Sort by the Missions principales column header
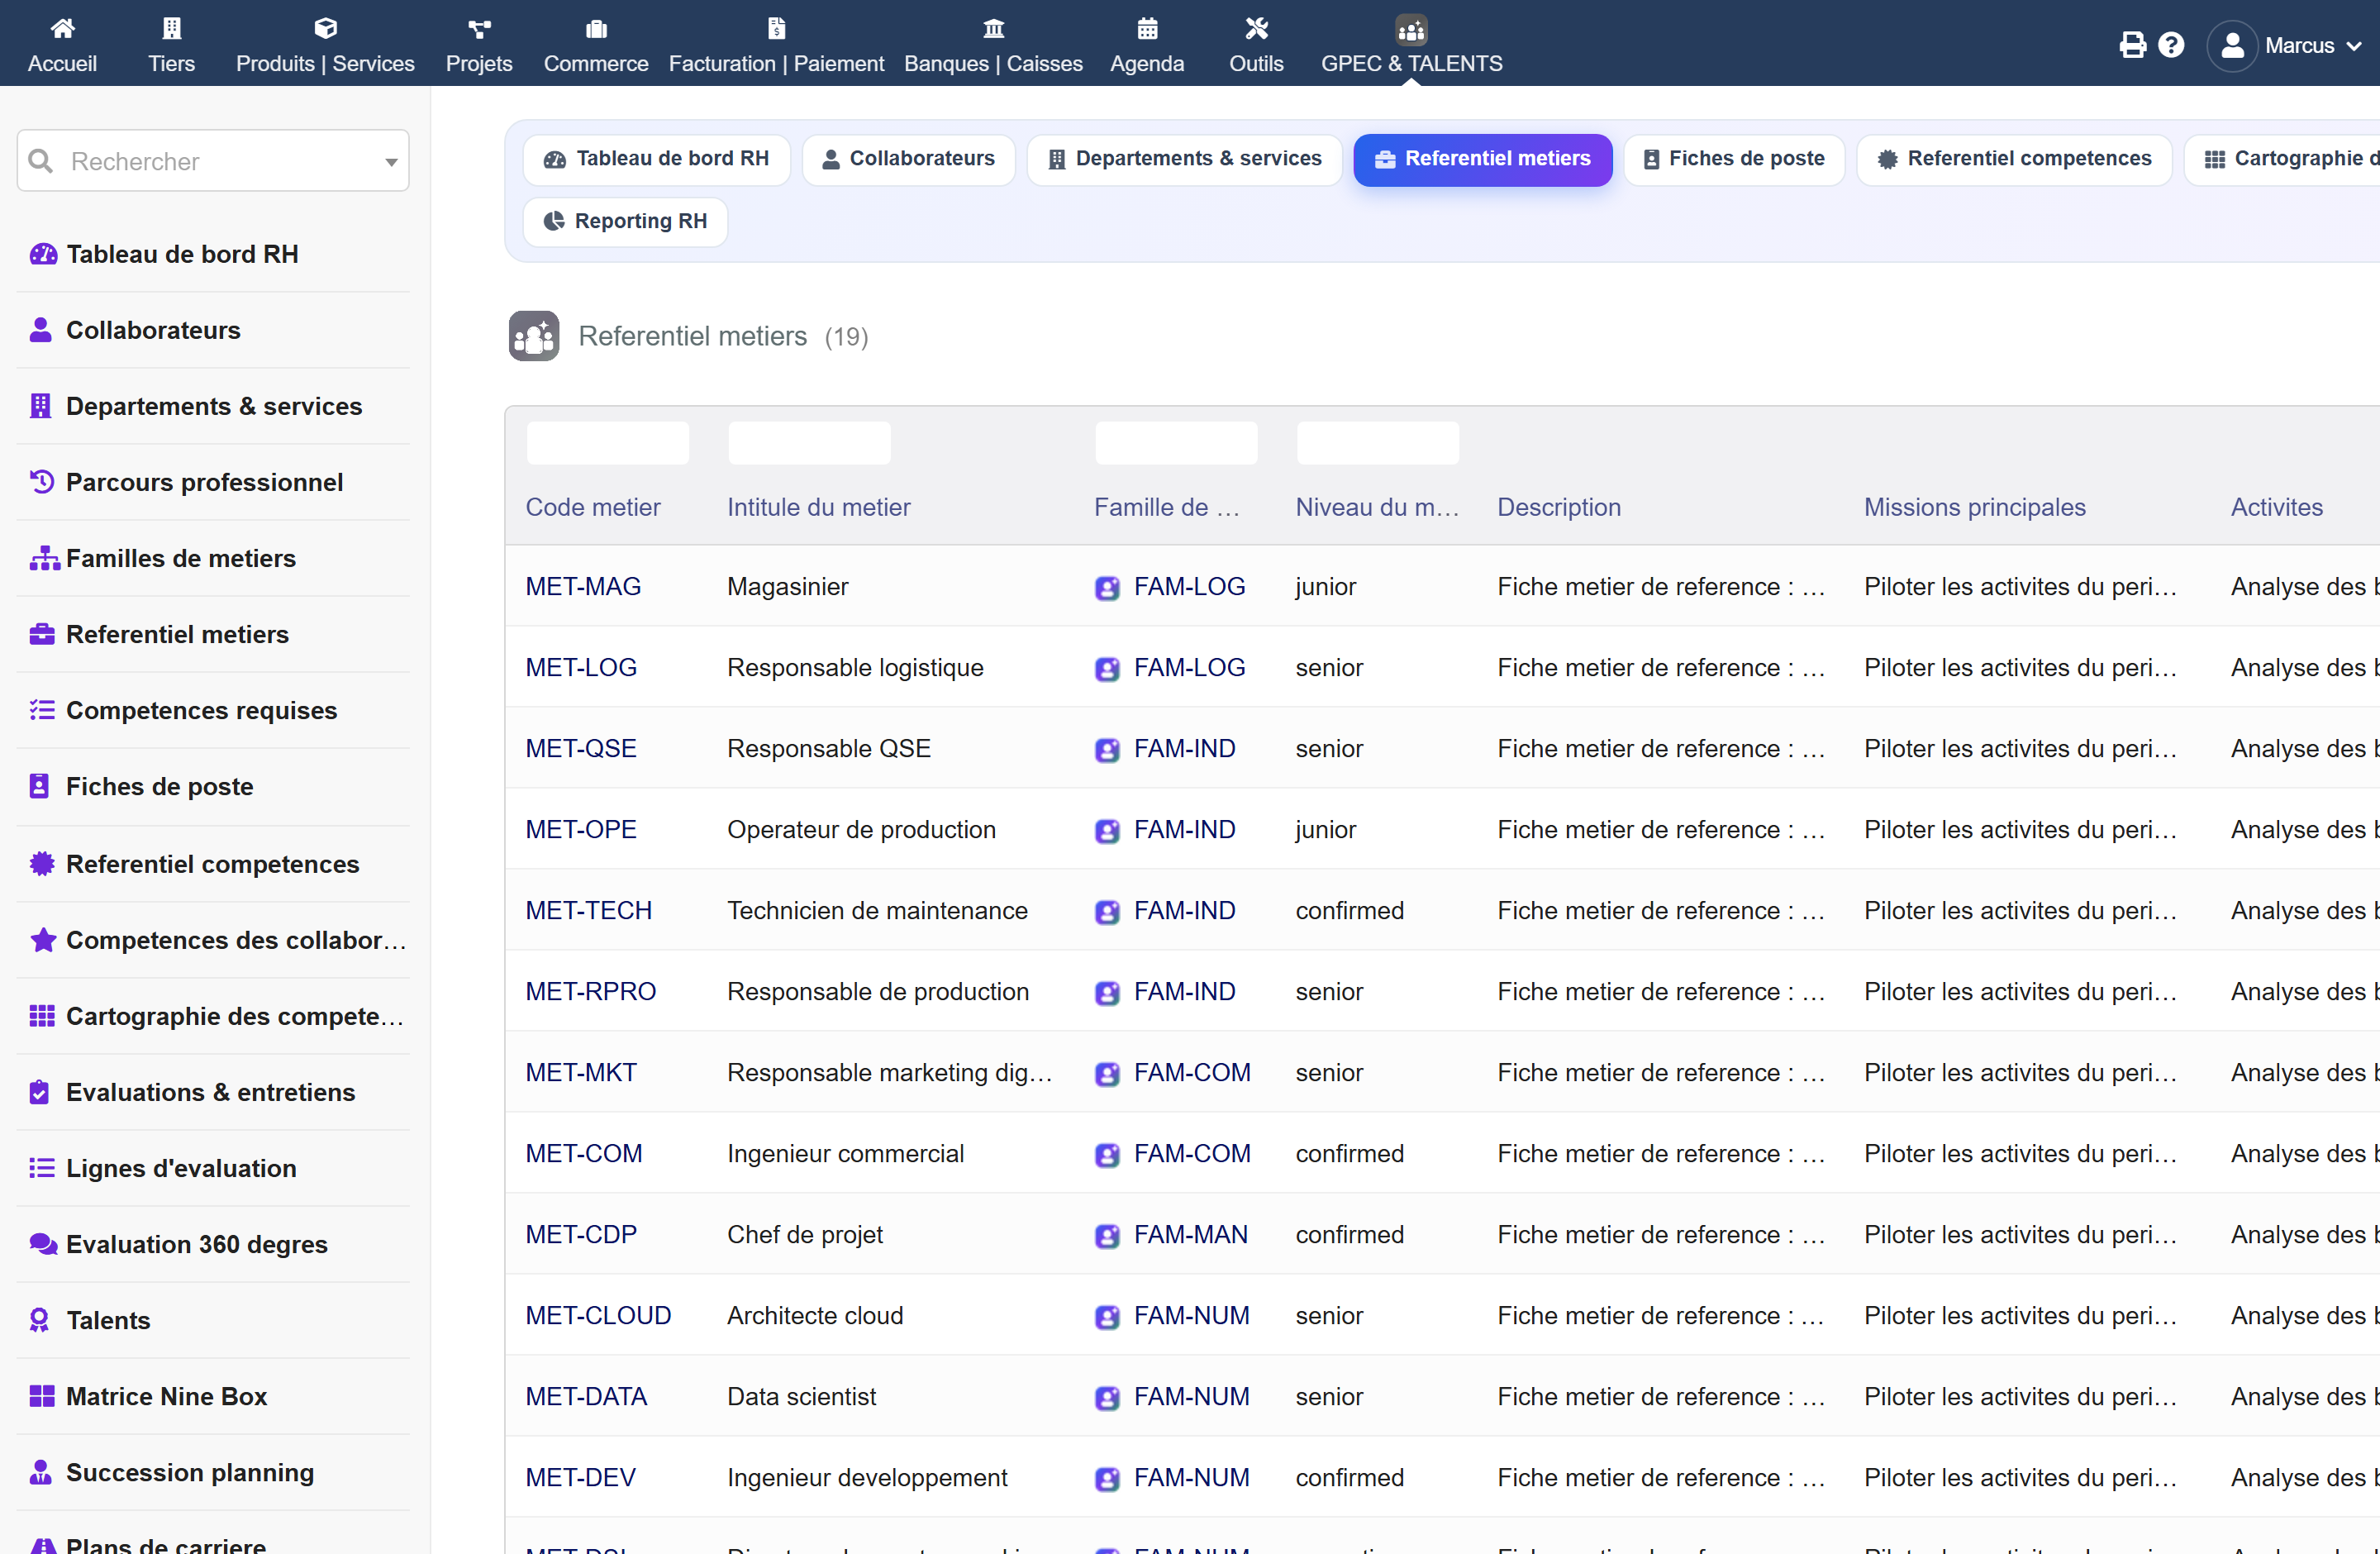2380x1554 pixels. click(x=1975, y=507)
